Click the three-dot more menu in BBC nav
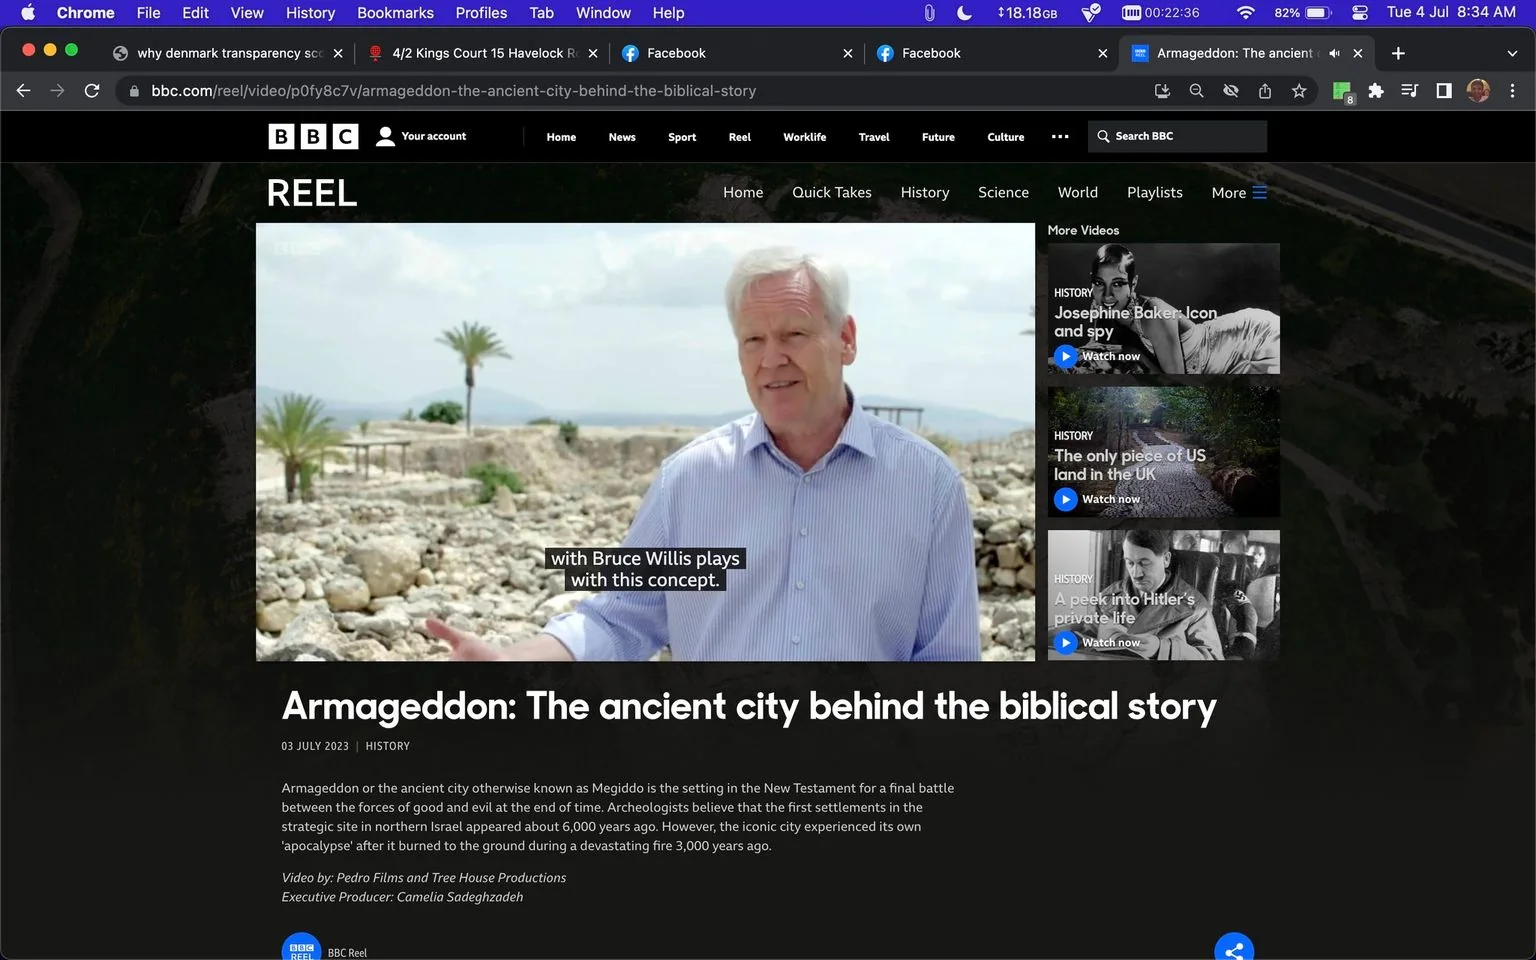 (1060, 136)
